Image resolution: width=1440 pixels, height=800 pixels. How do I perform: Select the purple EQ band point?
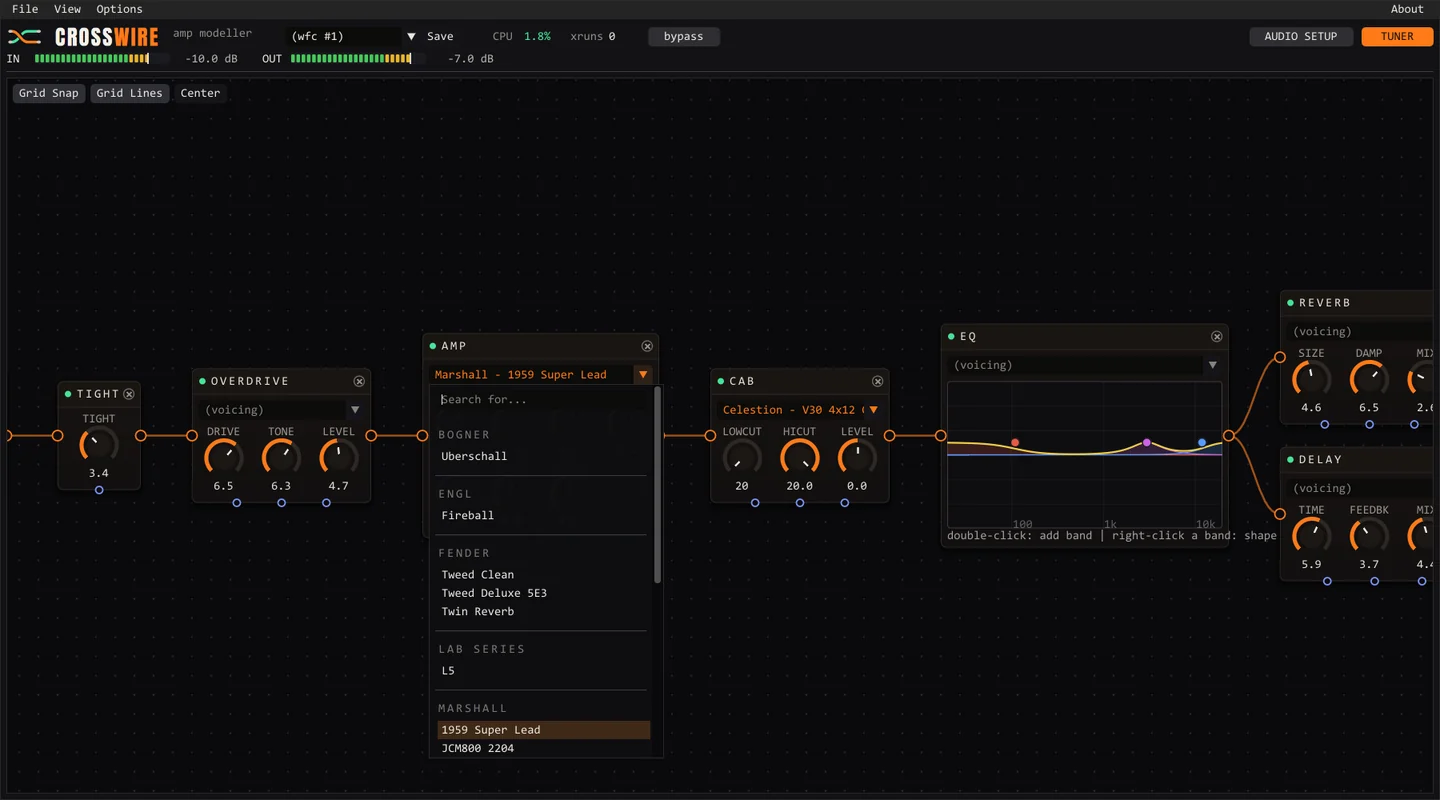1147,442
